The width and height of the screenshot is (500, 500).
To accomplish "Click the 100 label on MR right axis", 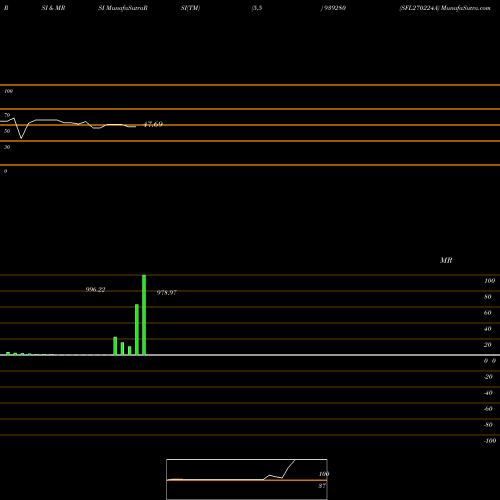I will click(489, 281).
